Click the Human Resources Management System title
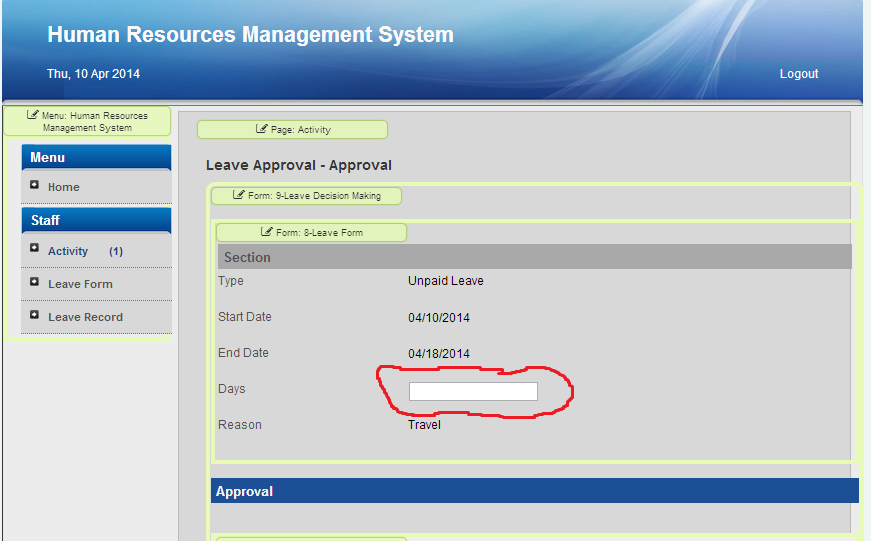 click(250, 35)
